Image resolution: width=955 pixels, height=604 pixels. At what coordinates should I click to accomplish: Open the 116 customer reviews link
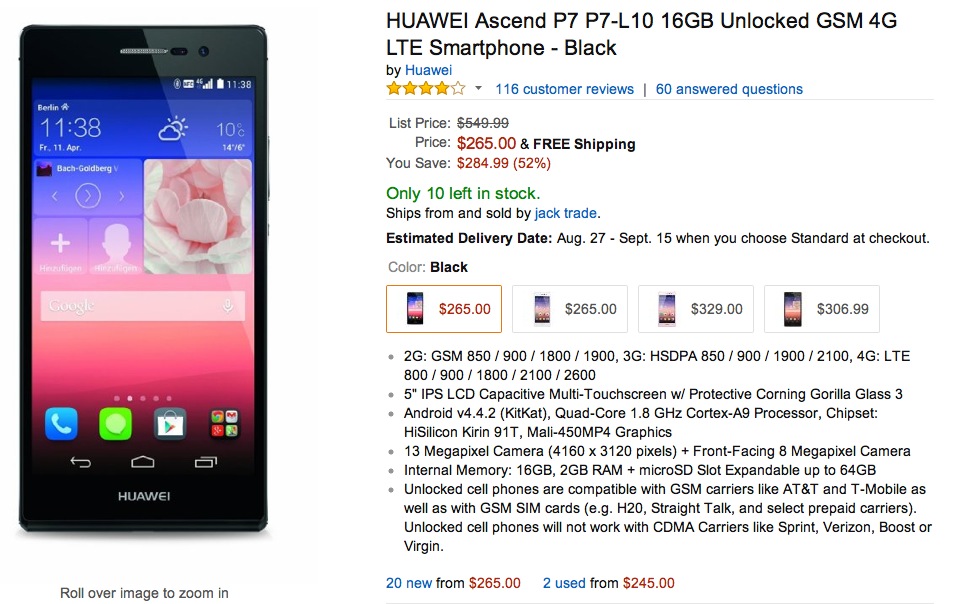click(564, 89)
